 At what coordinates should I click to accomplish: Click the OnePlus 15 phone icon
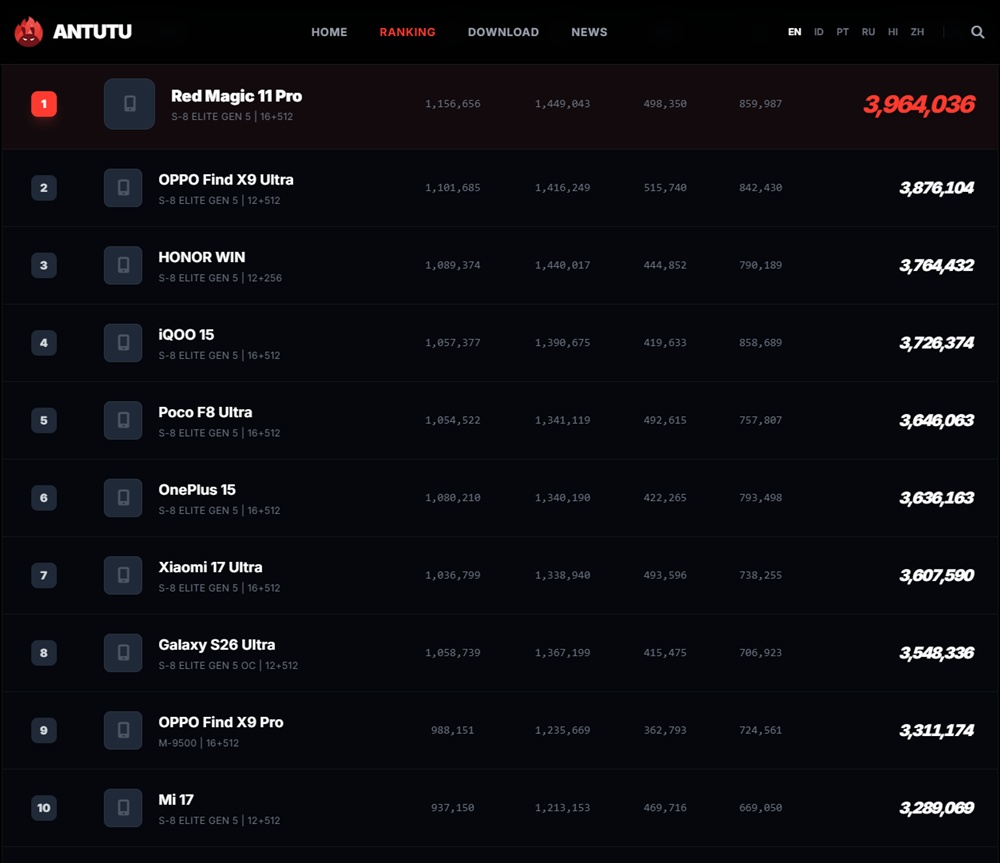[123, 498]
